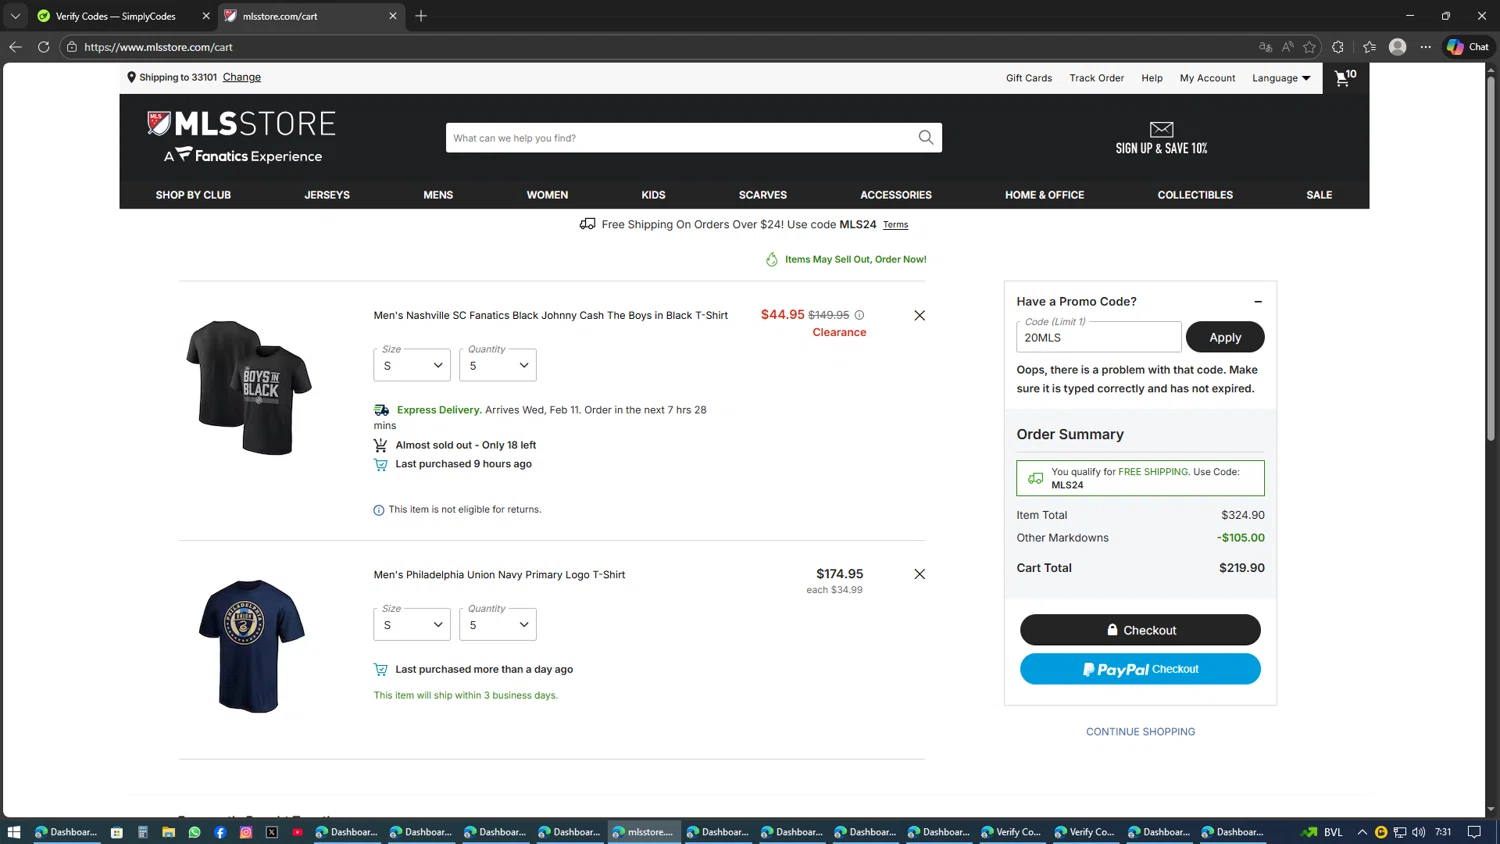The image size is (1500, 844).
Task: Click the Nashville SC black T-shirt thumbnail
Action: pyautogui.click(x=249, y=387)
